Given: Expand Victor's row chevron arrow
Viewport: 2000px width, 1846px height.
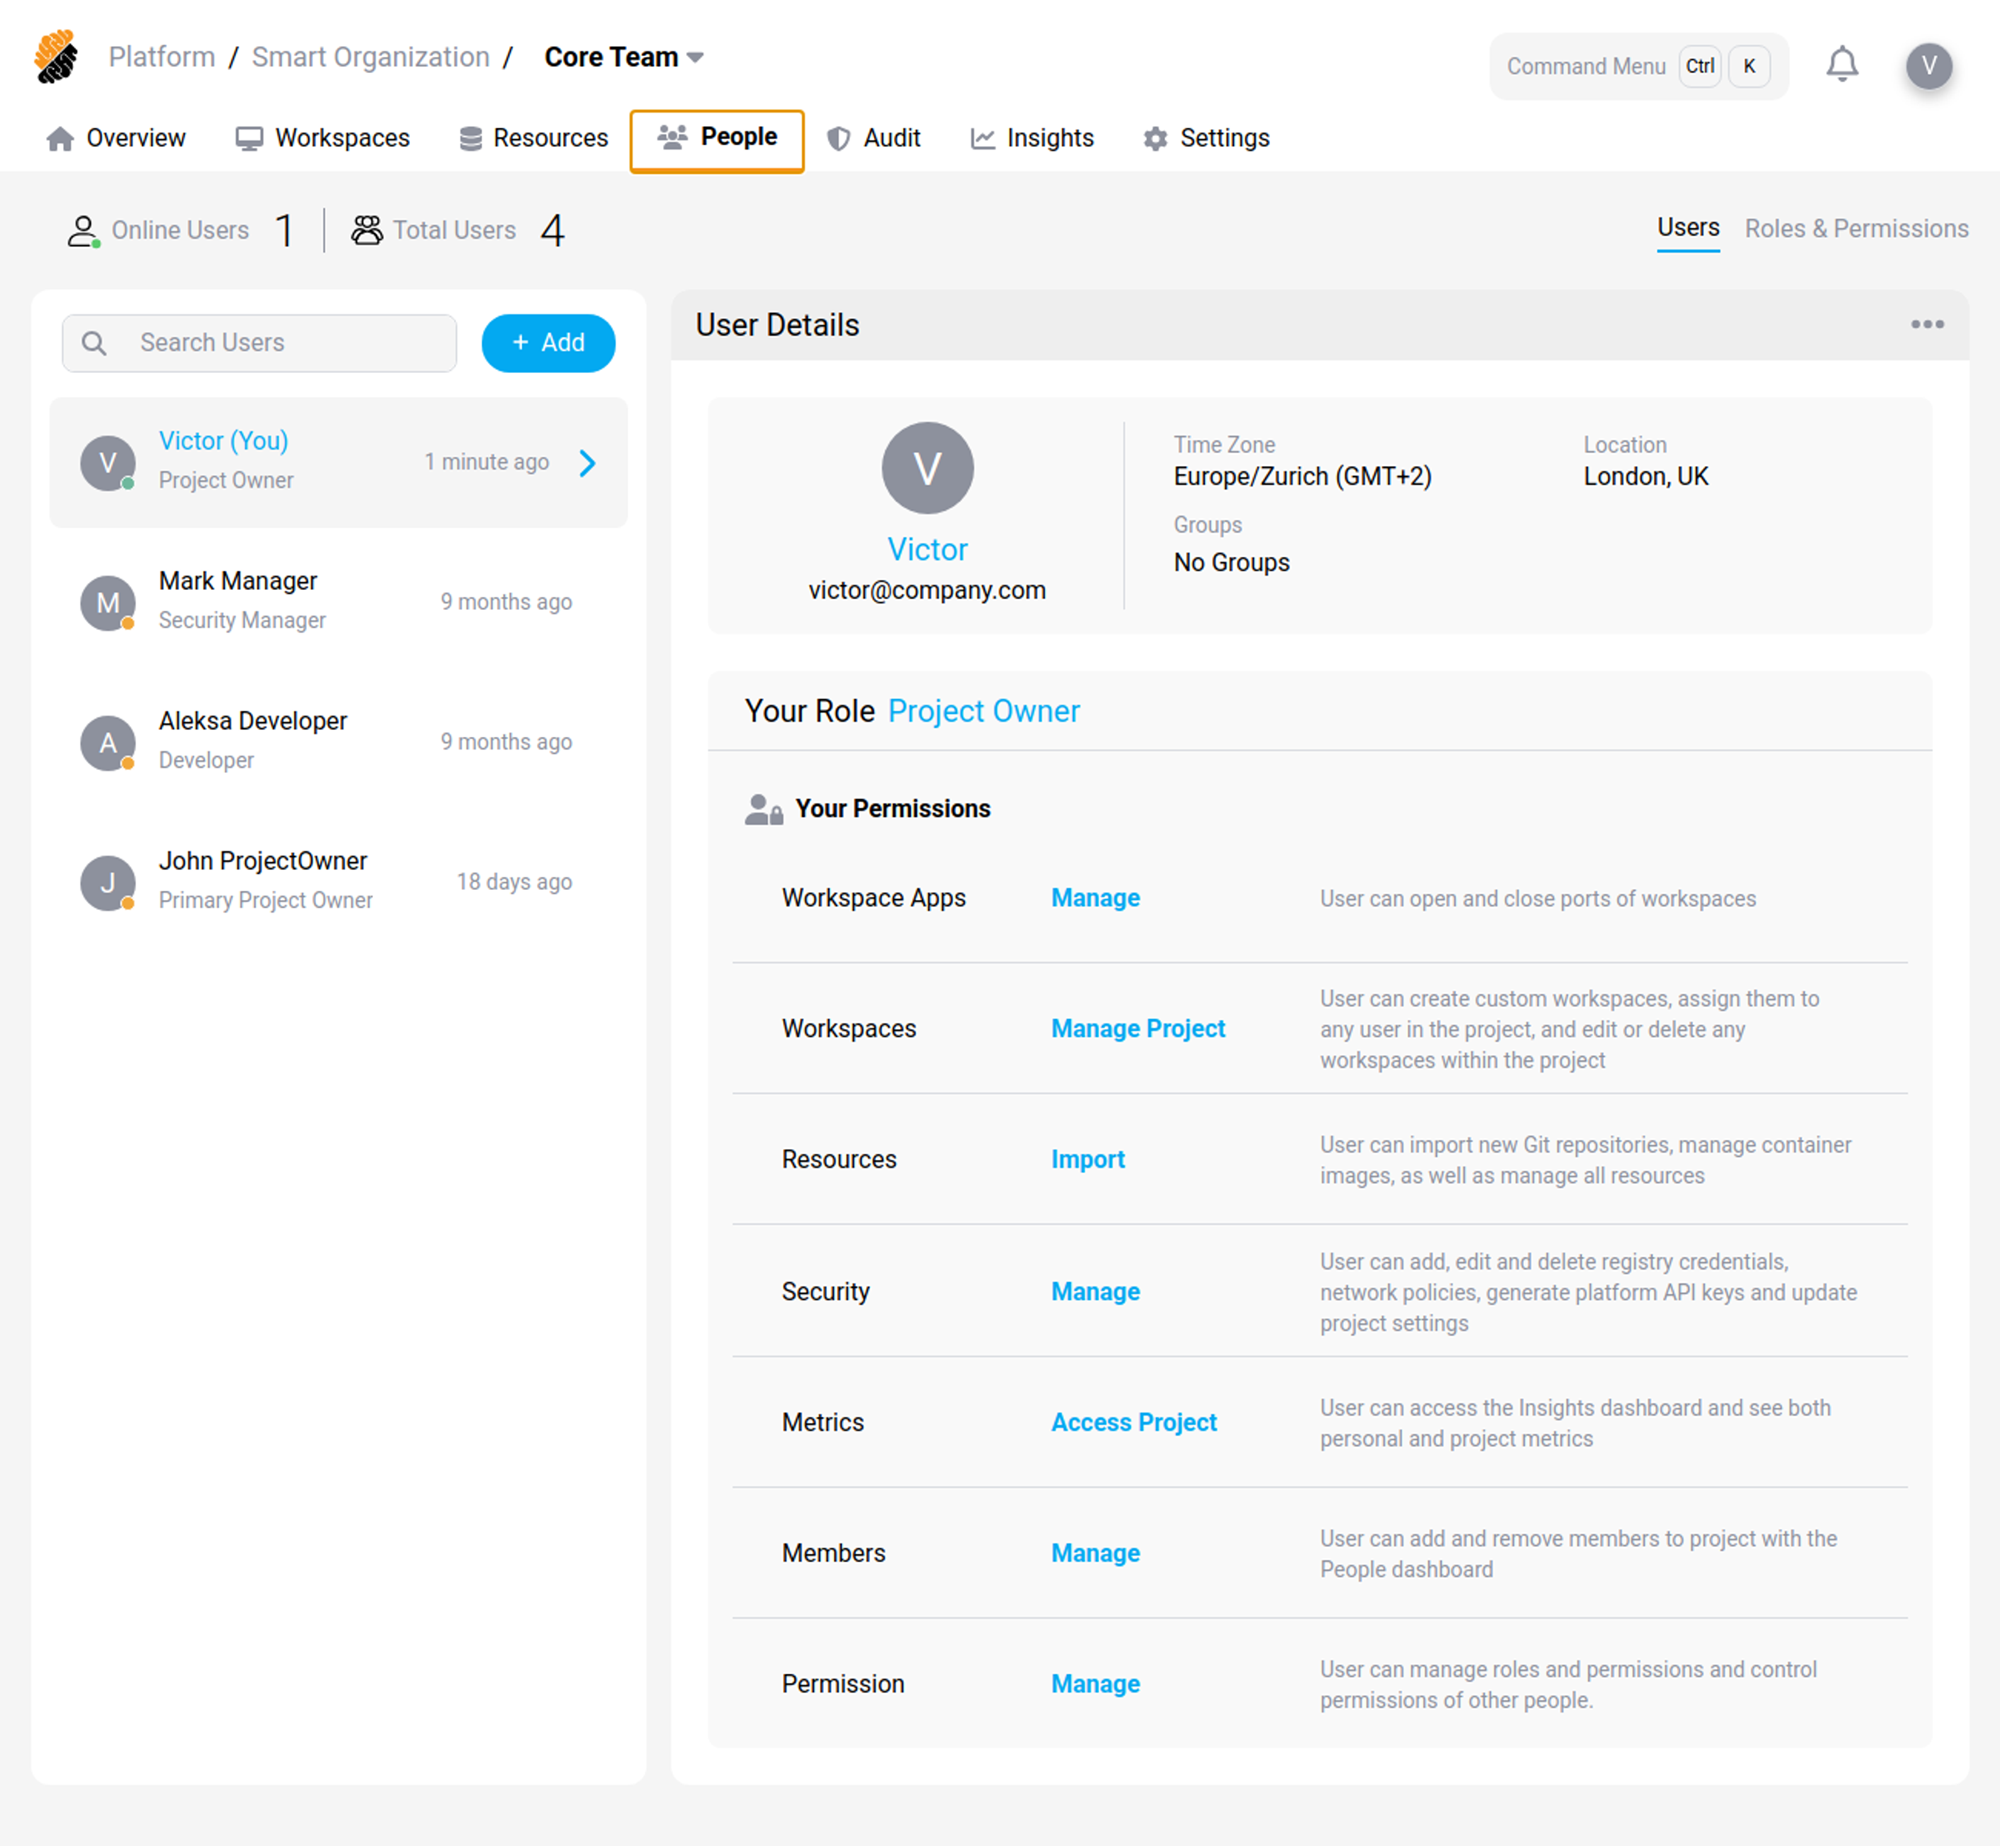Looking at the screenshot, I should [588, 462].
